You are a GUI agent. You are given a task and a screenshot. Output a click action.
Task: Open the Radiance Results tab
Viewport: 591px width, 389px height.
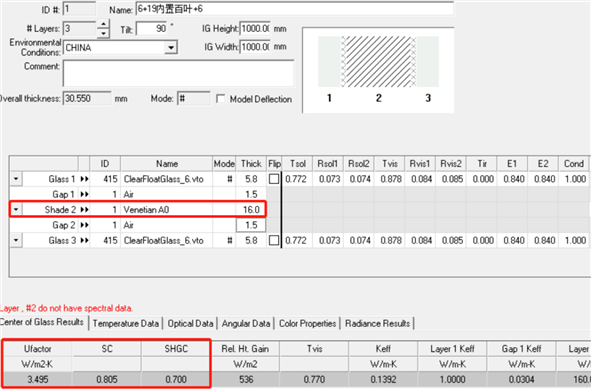click(x=377, y=324)
